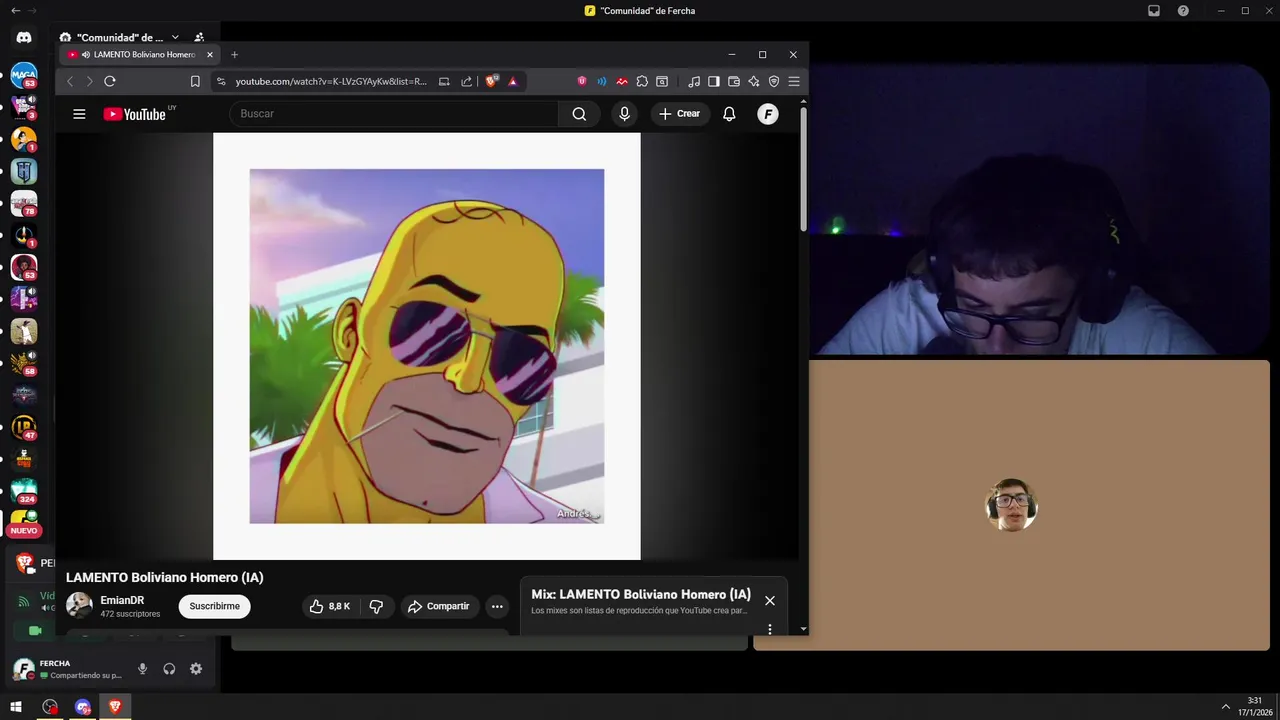Click Brave Rewards triangle icon

(513, 81)
